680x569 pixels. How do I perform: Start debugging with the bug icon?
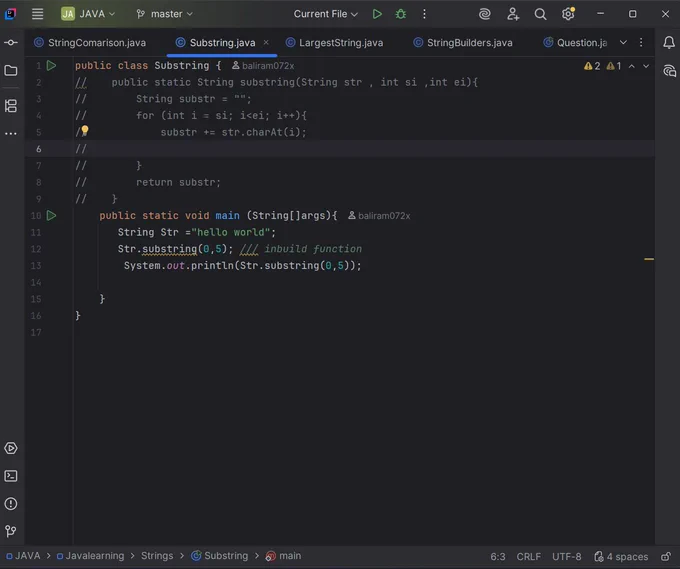coord(401,14)
